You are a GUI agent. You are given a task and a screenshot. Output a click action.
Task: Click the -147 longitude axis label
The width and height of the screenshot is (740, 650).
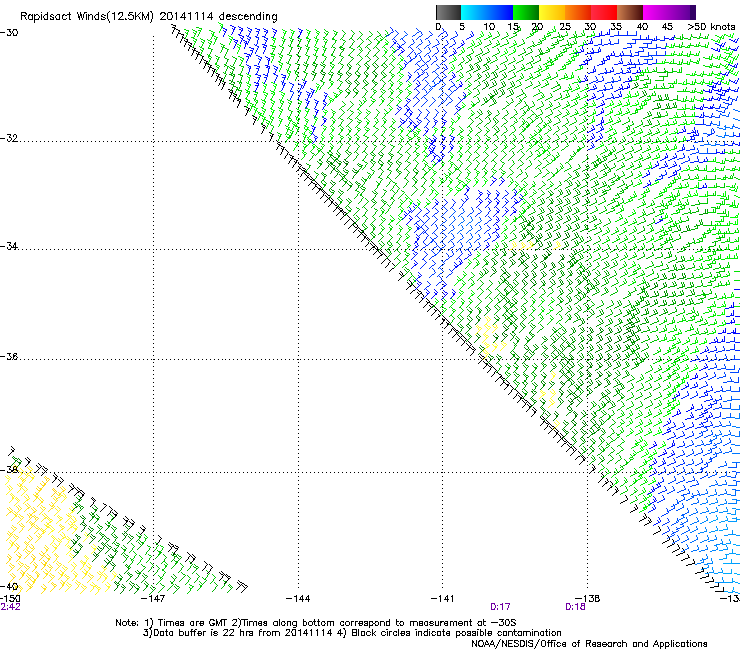(153, 599)
